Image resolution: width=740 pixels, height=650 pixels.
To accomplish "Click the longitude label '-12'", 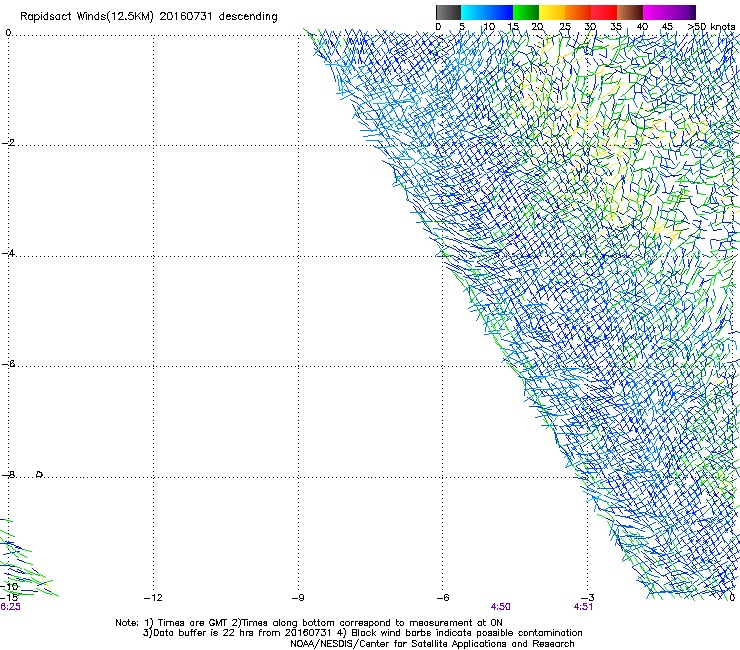I will (153, 598).
